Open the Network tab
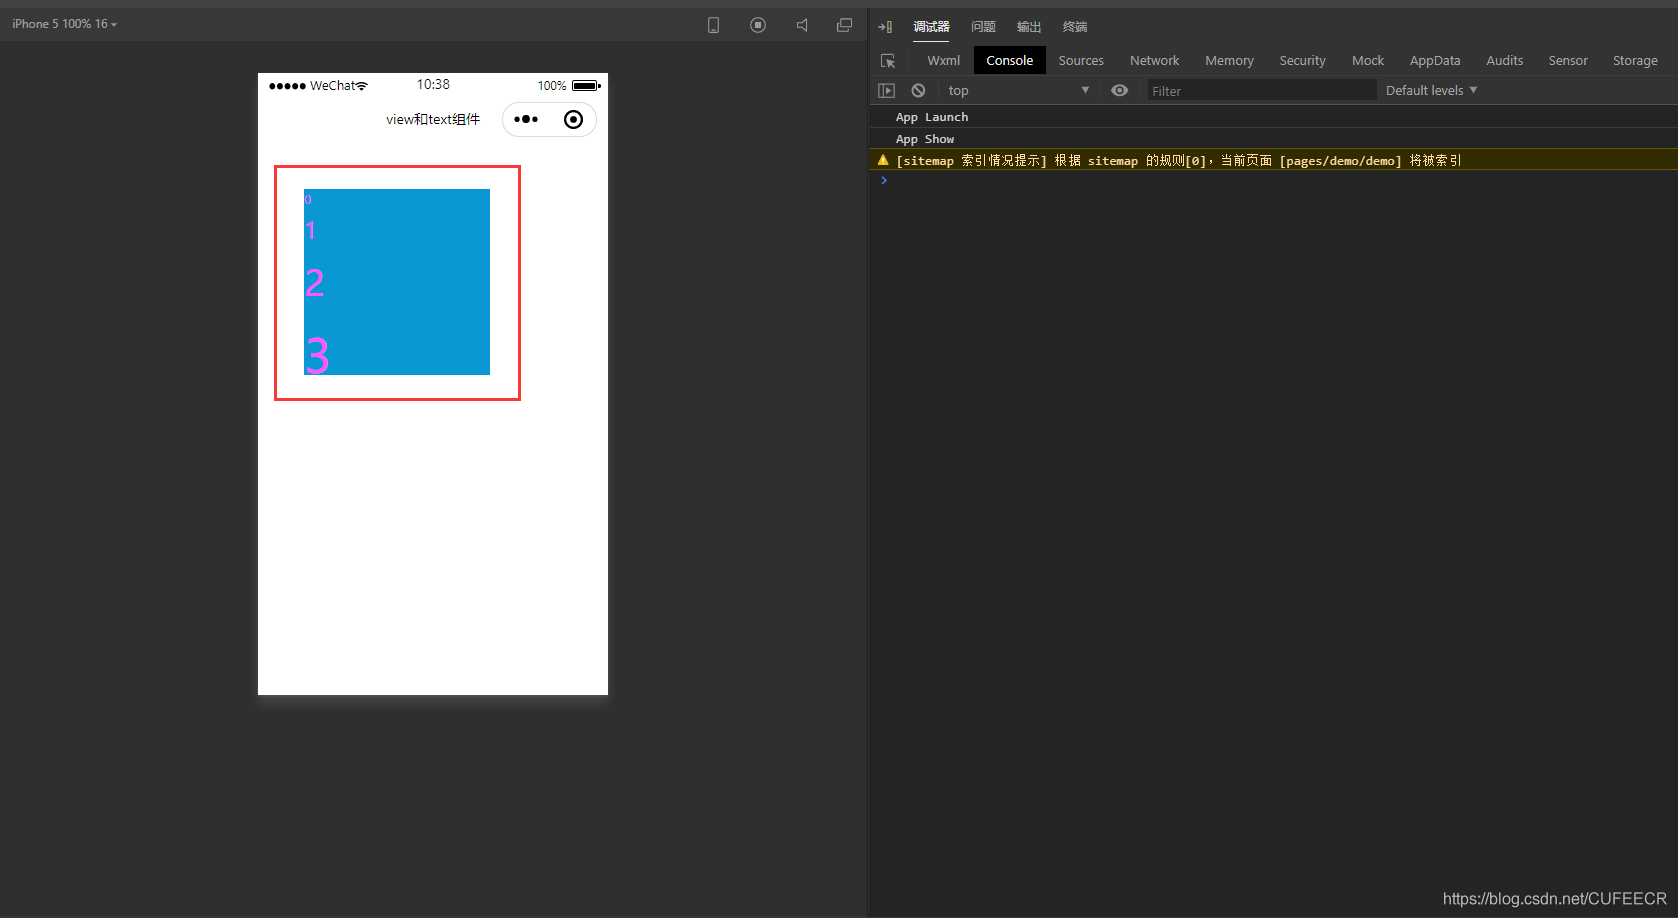 1155,61
